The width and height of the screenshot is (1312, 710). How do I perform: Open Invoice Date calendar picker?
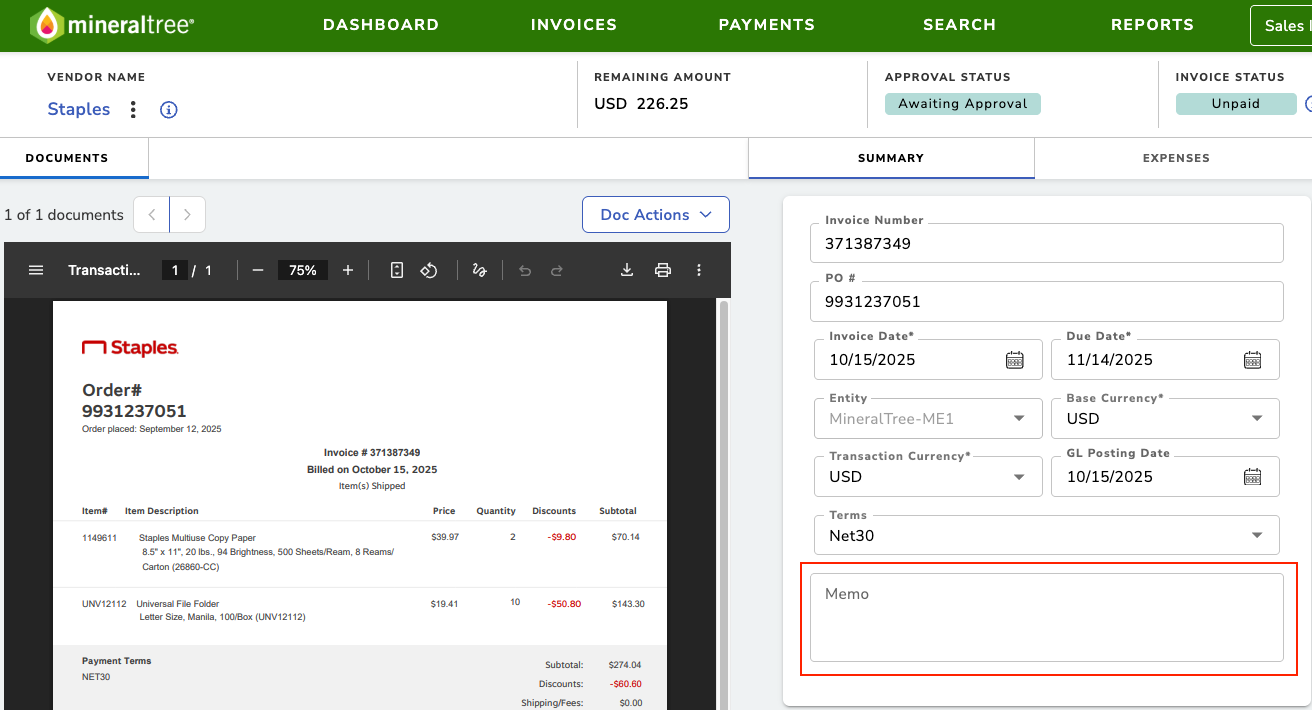tap(1015, 360)
